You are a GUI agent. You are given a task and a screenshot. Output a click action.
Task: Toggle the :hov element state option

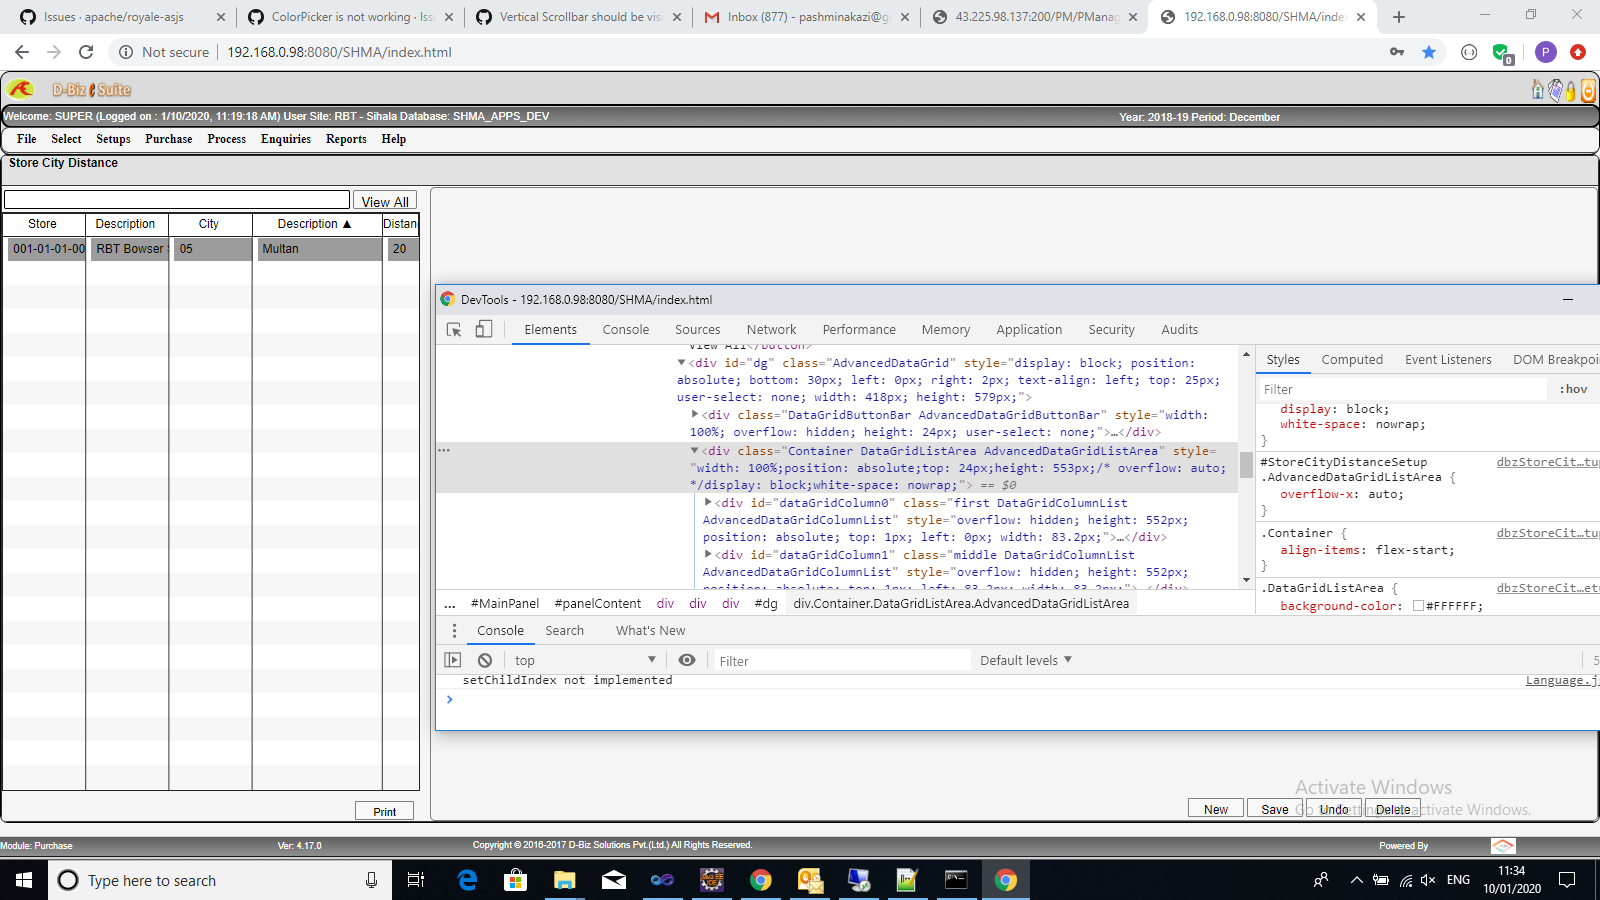[1573, 389]
